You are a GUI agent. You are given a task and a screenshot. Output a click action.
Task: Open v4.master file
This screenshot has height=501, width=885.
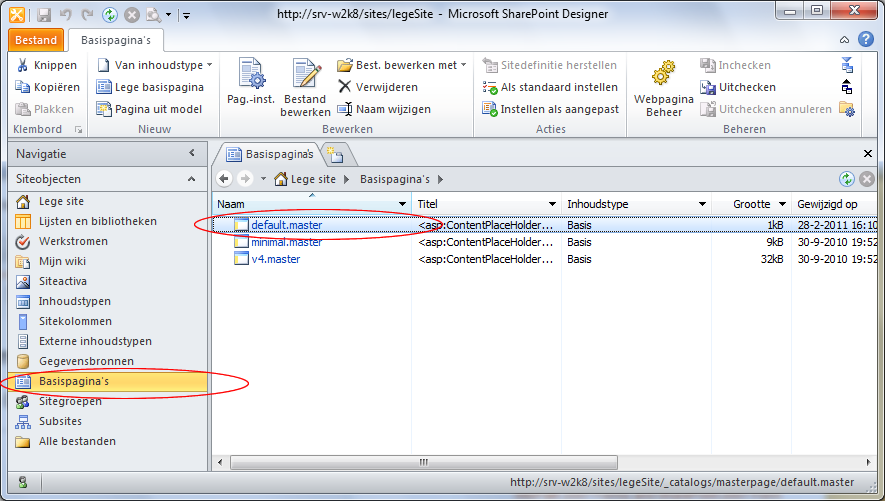coord(276,259)
